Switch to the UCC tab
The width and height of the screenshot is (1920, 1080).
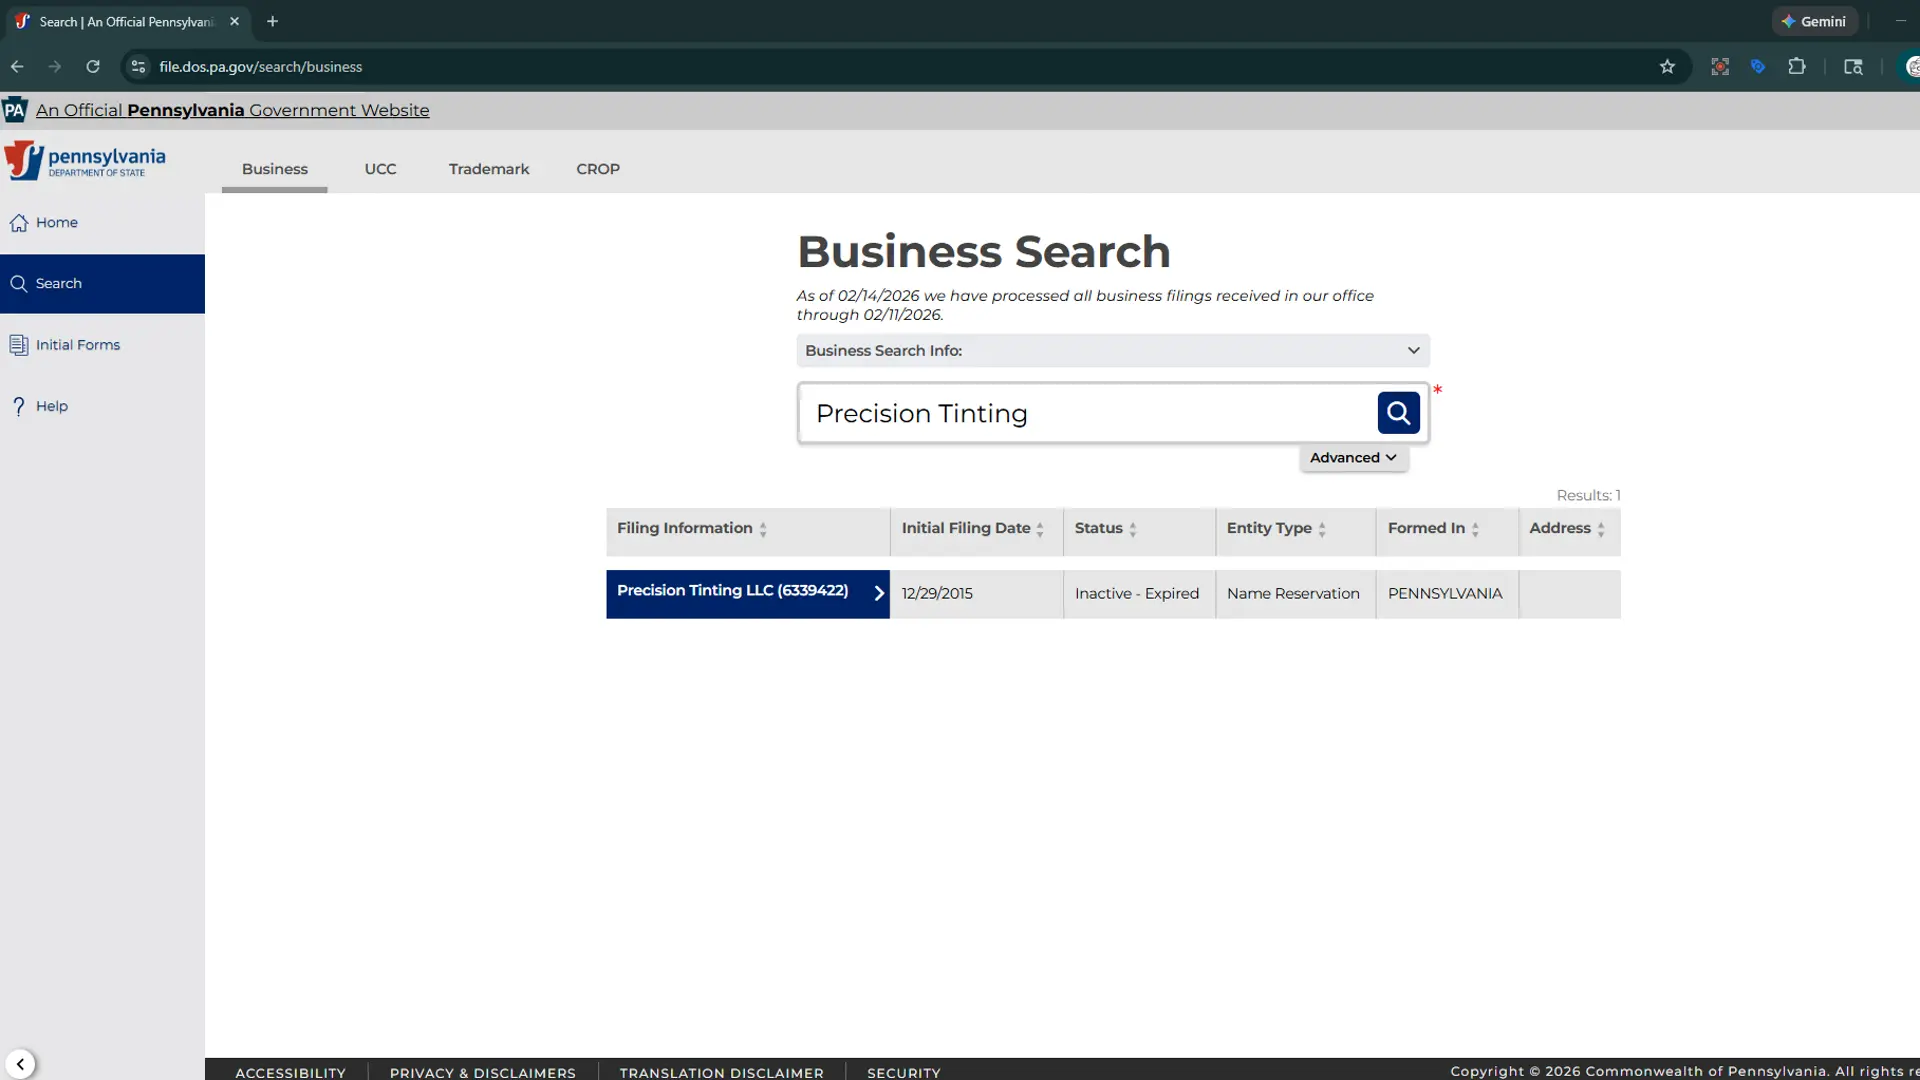pyautogui.click(x=380, y=169)
